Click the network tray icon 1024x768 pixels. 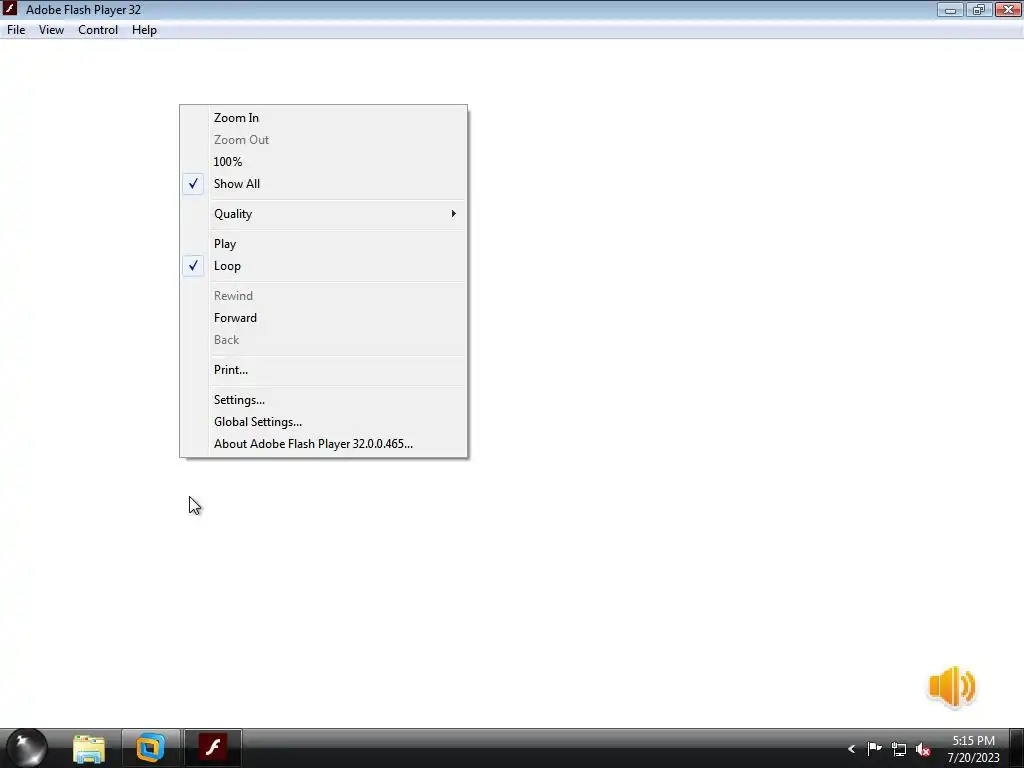click(x=899, y=749)
